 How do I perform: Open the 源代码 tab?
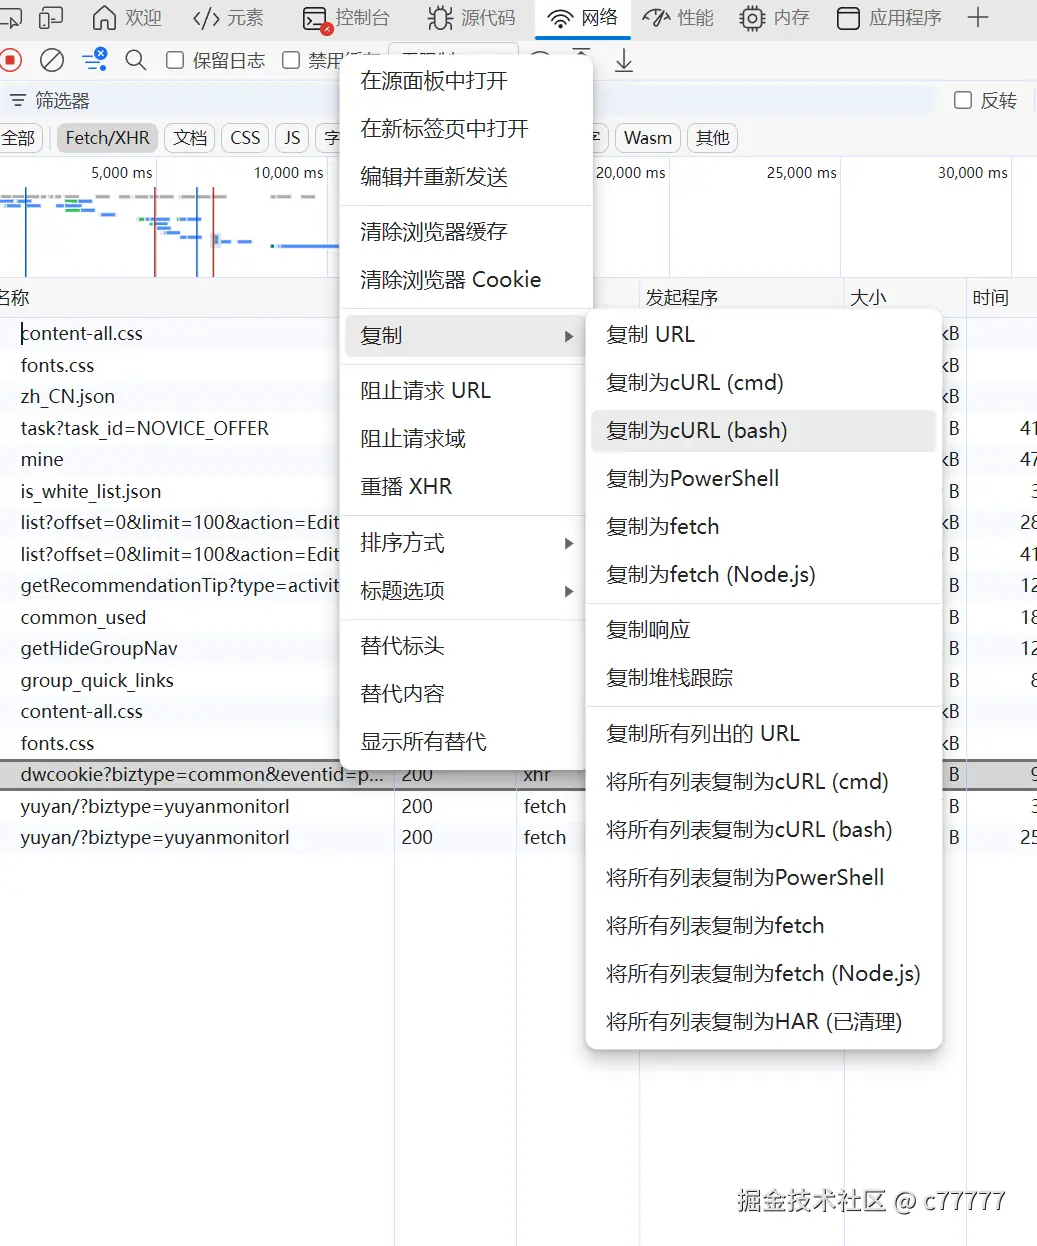[472, 18]
